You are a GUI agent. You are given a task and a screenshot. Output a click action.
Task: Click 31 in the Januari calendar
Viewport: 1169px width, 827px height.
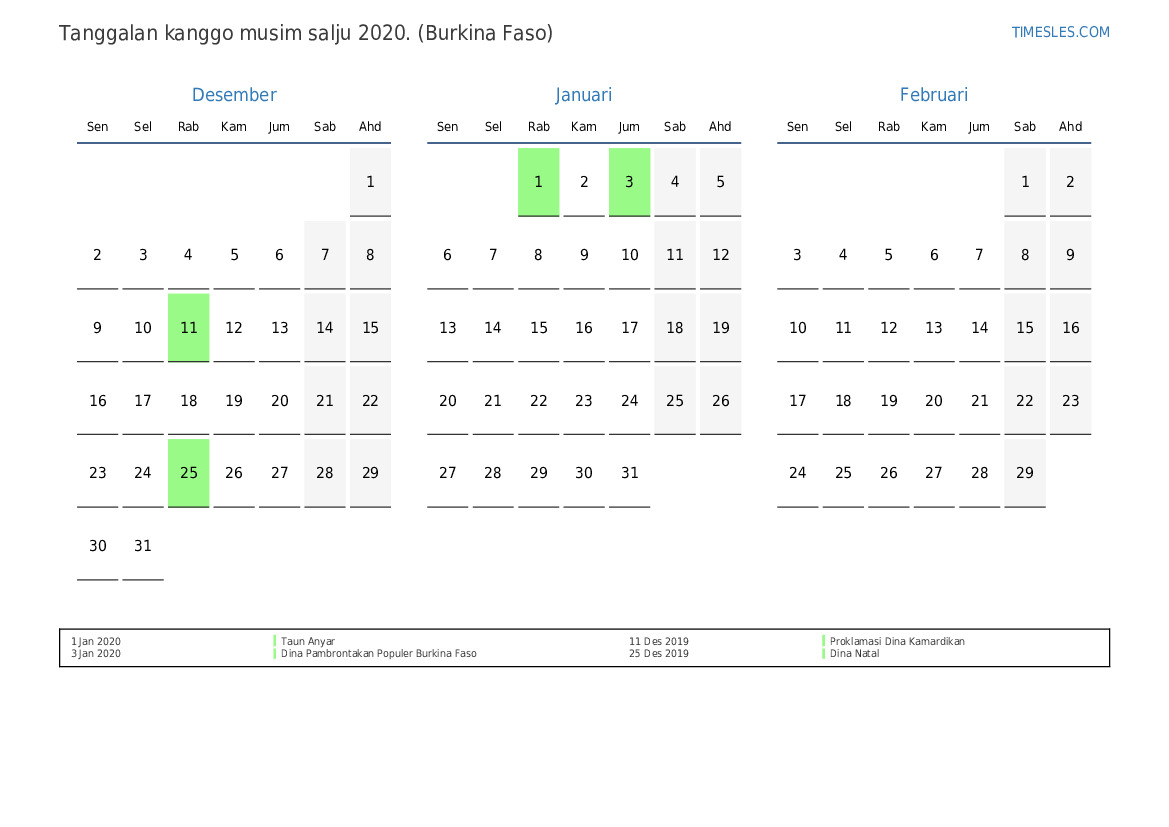coord(629,473)
